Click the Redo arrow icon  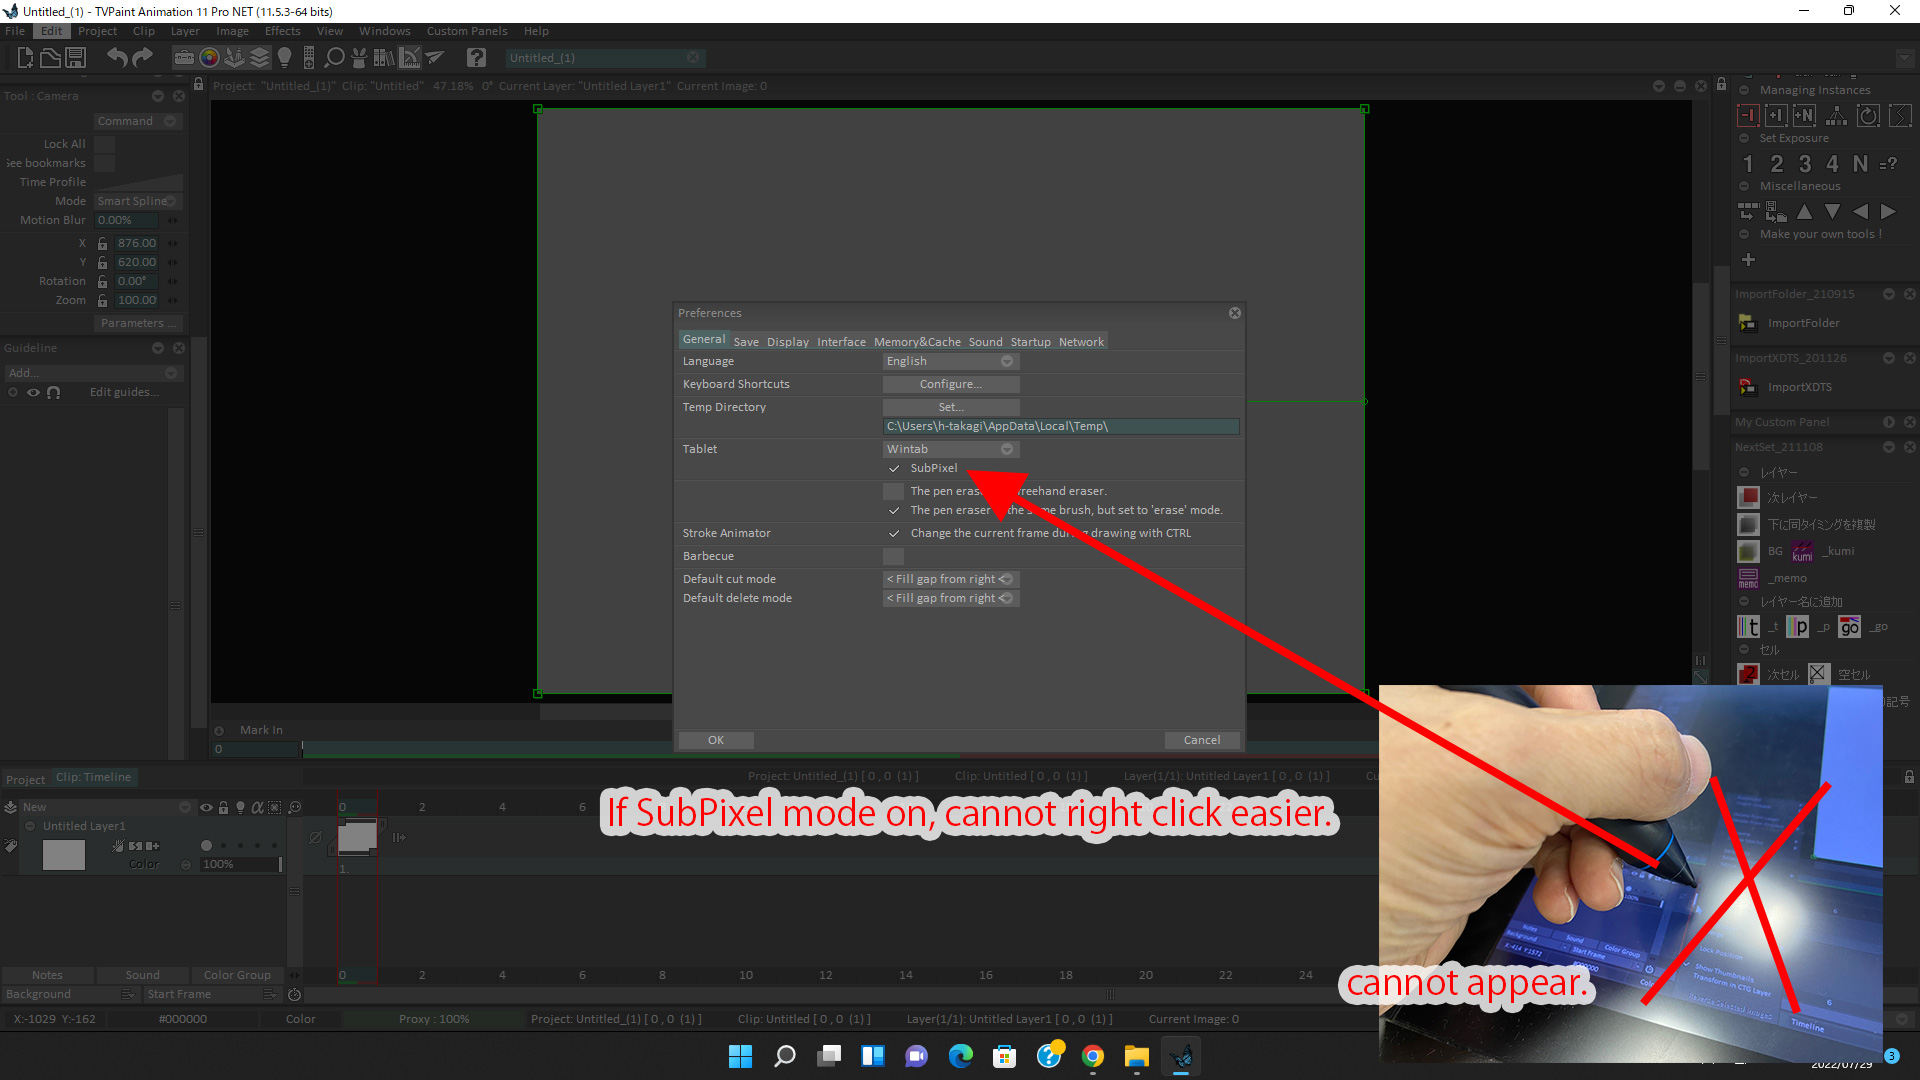pos(143,58)
